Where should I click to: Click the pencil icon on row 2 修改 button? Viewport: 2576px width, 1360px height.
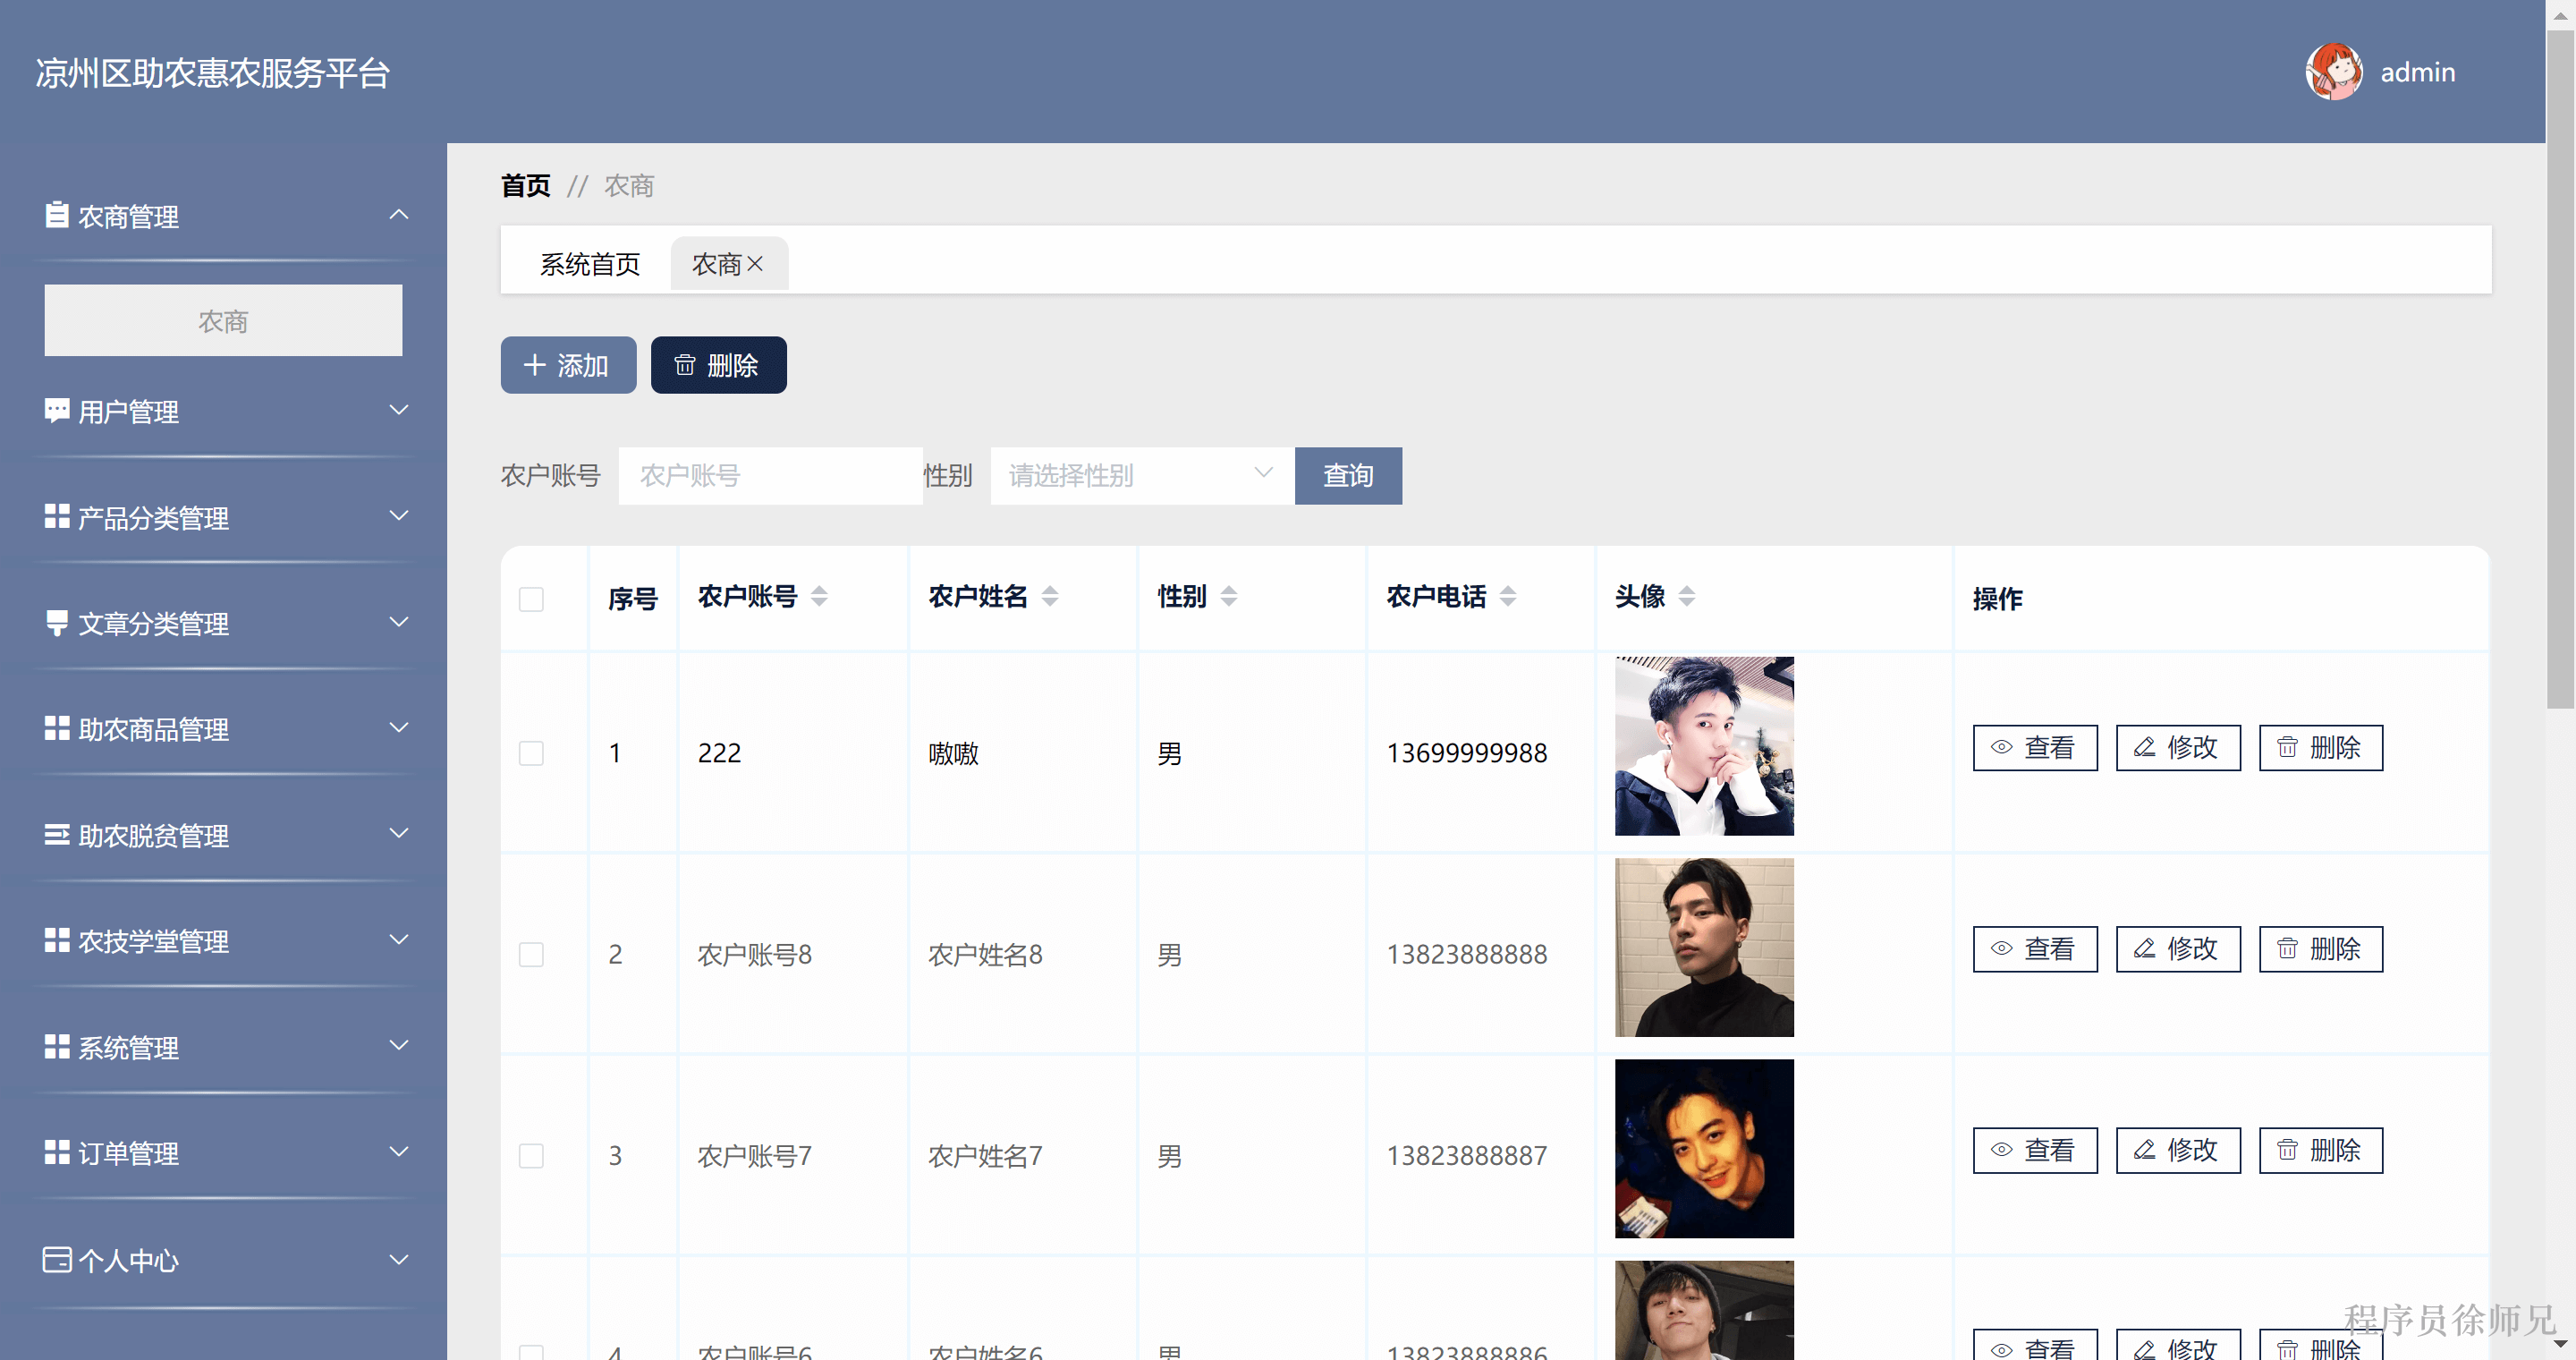click(2145, 949)
